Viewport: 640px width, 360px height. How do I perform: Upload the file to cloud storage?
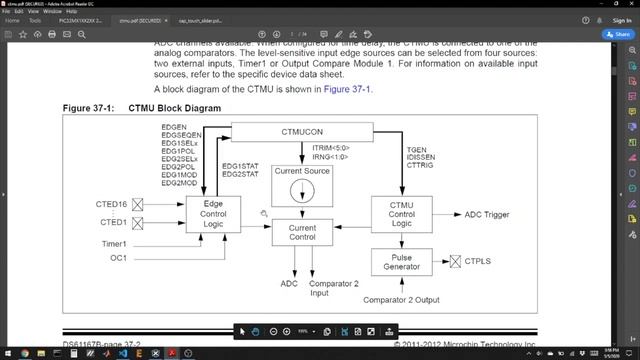click(x=38, y=35)
